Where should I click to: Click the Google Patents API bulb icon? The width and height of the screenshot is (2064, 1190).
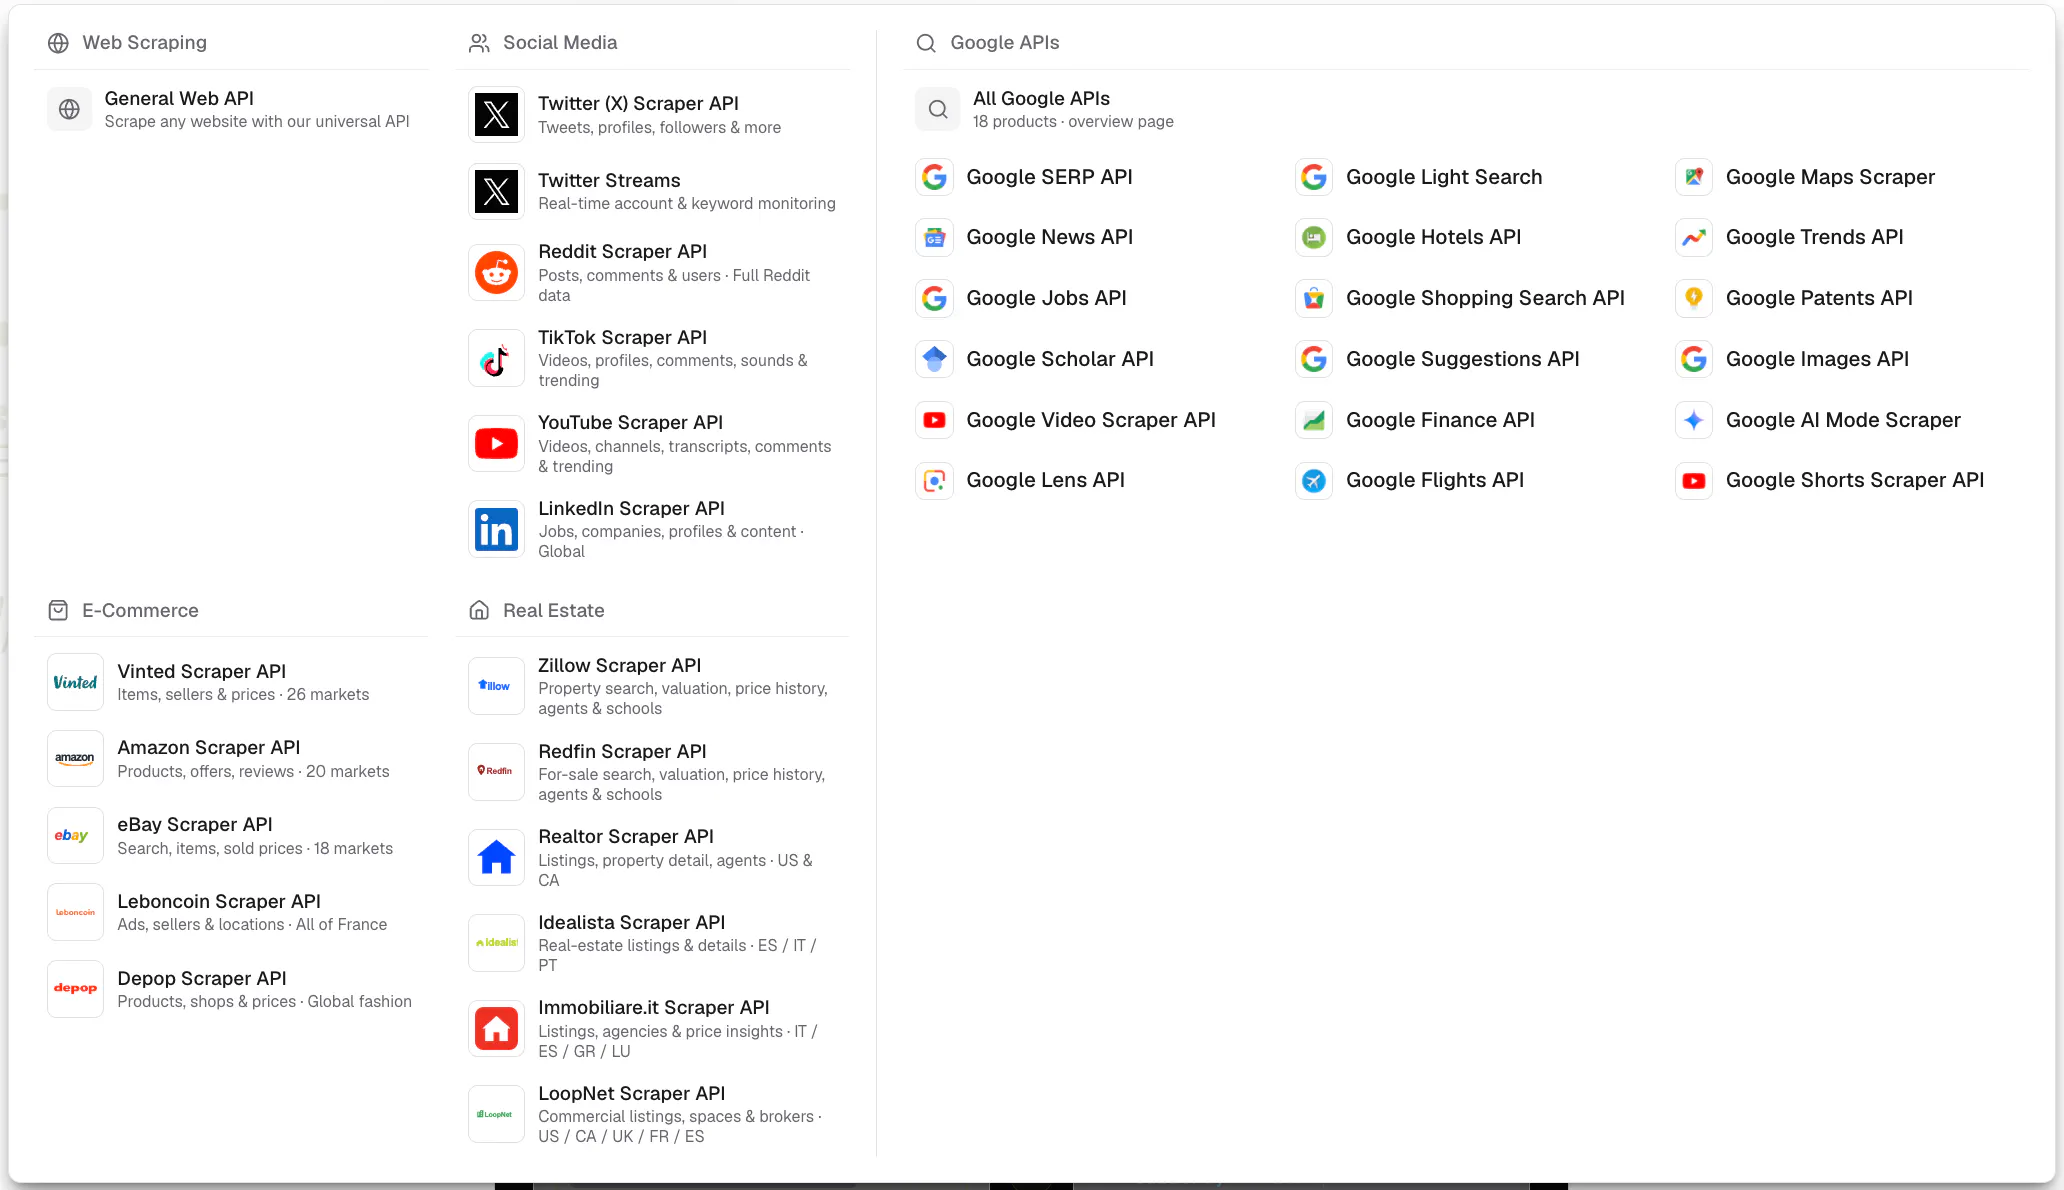click(1694, 298)
